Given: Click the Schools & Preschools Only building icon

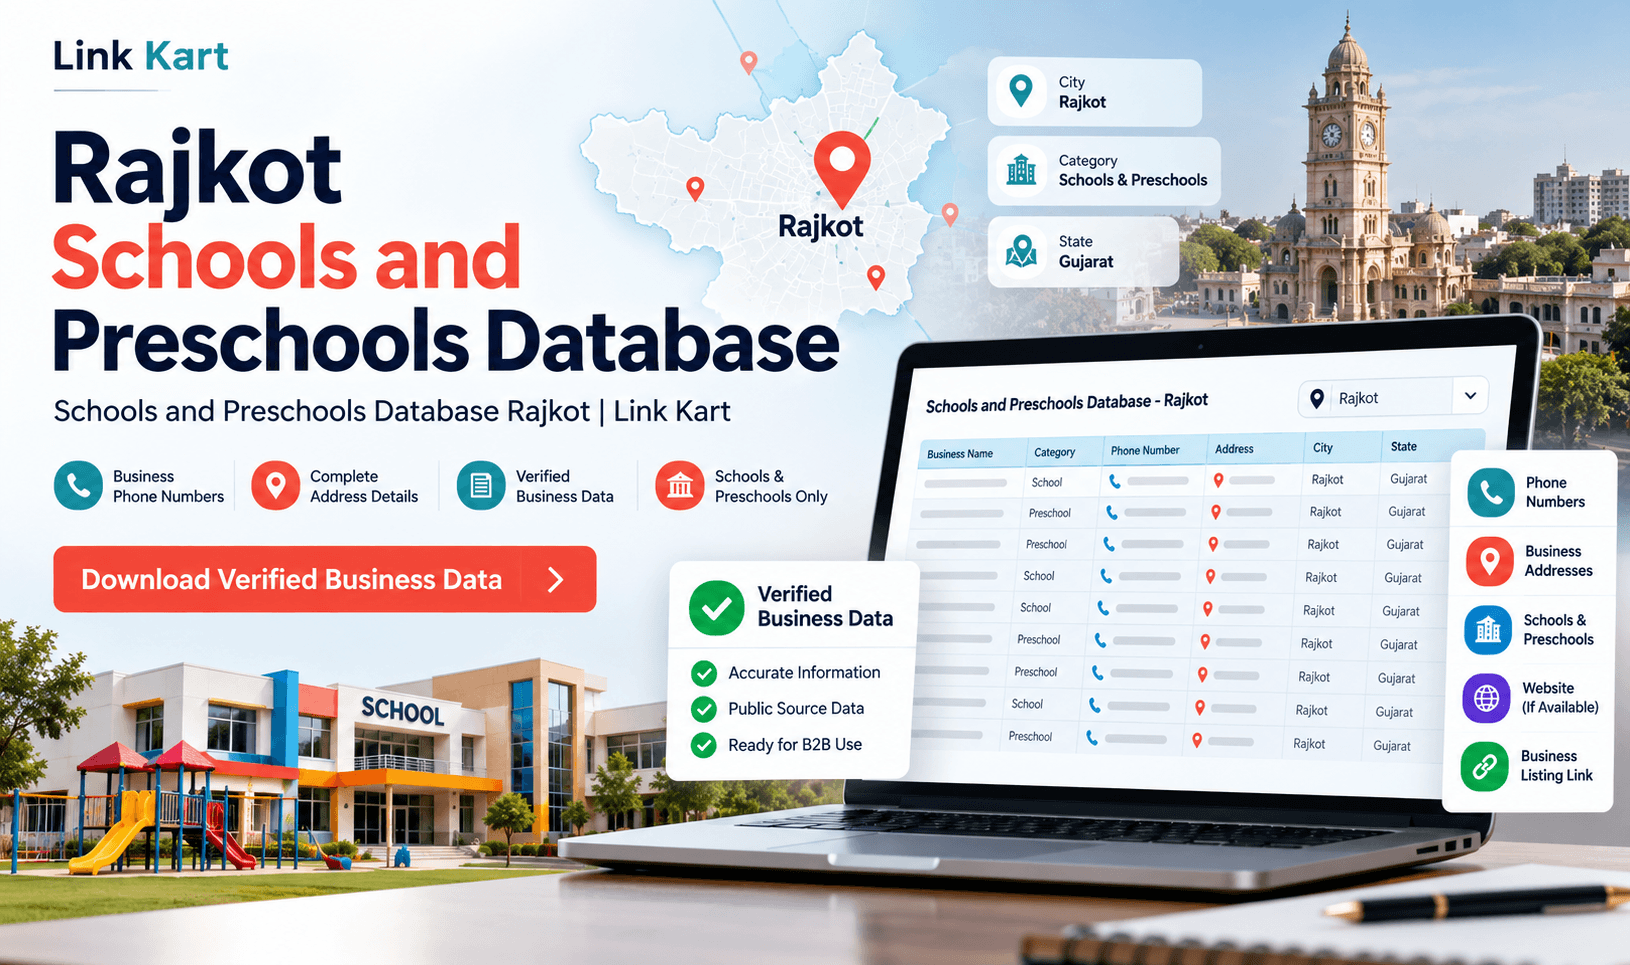Looking at the screenshot, I should [680, 486].
